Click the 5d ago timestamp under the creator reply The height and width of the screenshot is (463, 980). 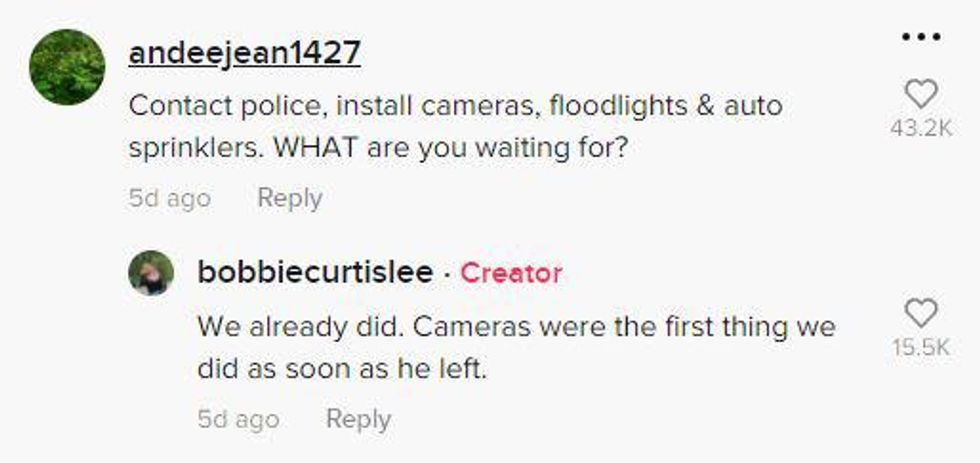click(x=238, y=418)
